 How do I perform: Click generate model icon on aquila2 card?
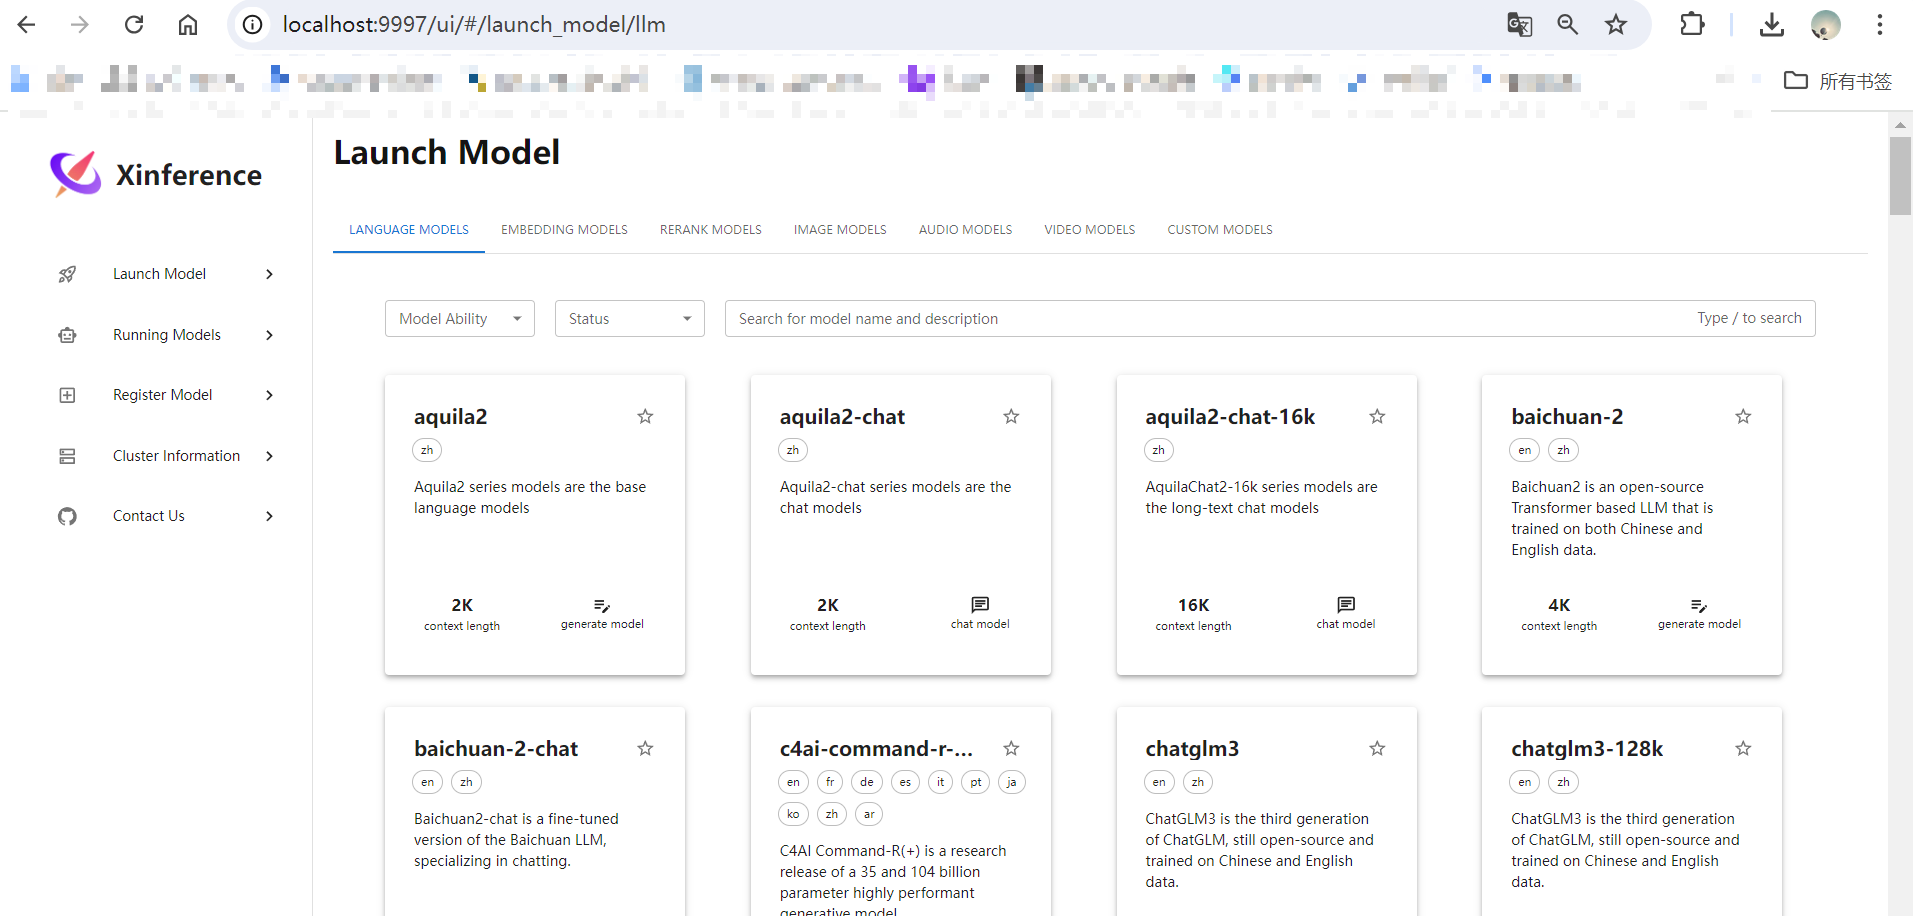[602, 605]
